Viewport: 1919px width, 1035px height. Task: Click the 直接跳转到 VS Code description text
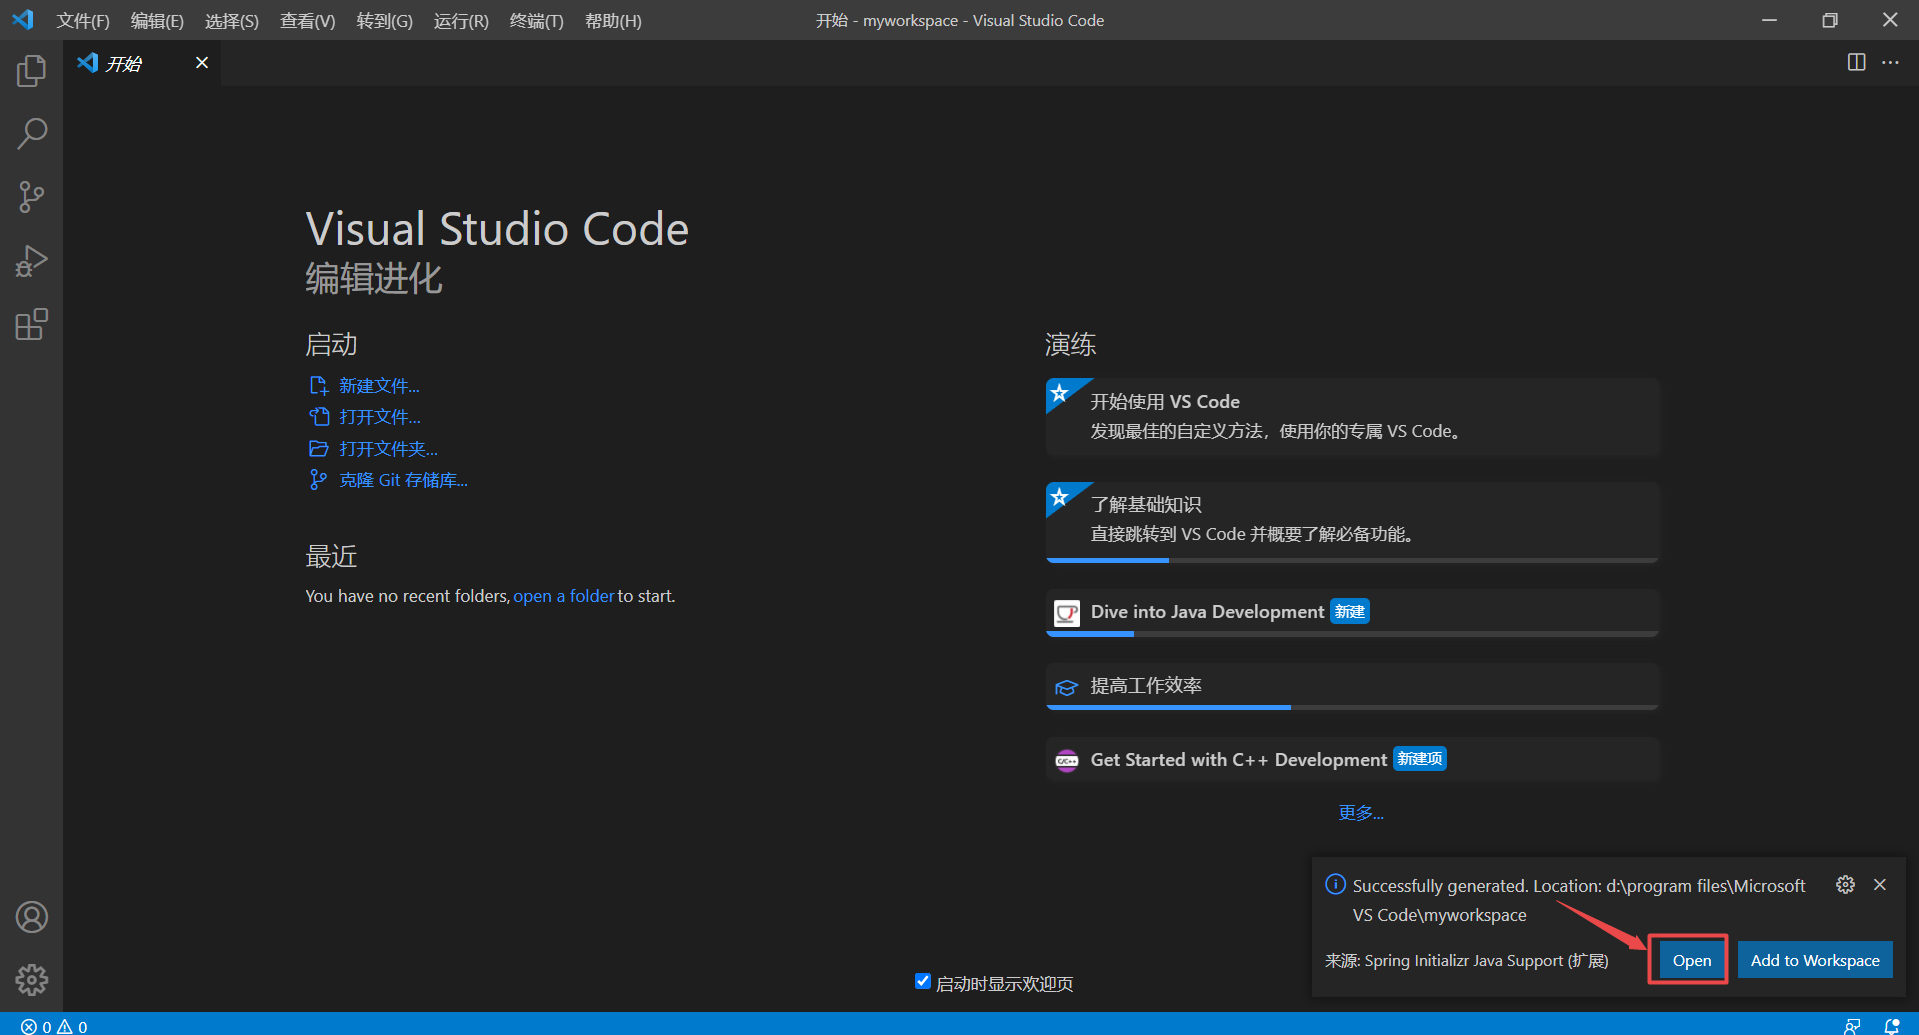coord(1252,534)
